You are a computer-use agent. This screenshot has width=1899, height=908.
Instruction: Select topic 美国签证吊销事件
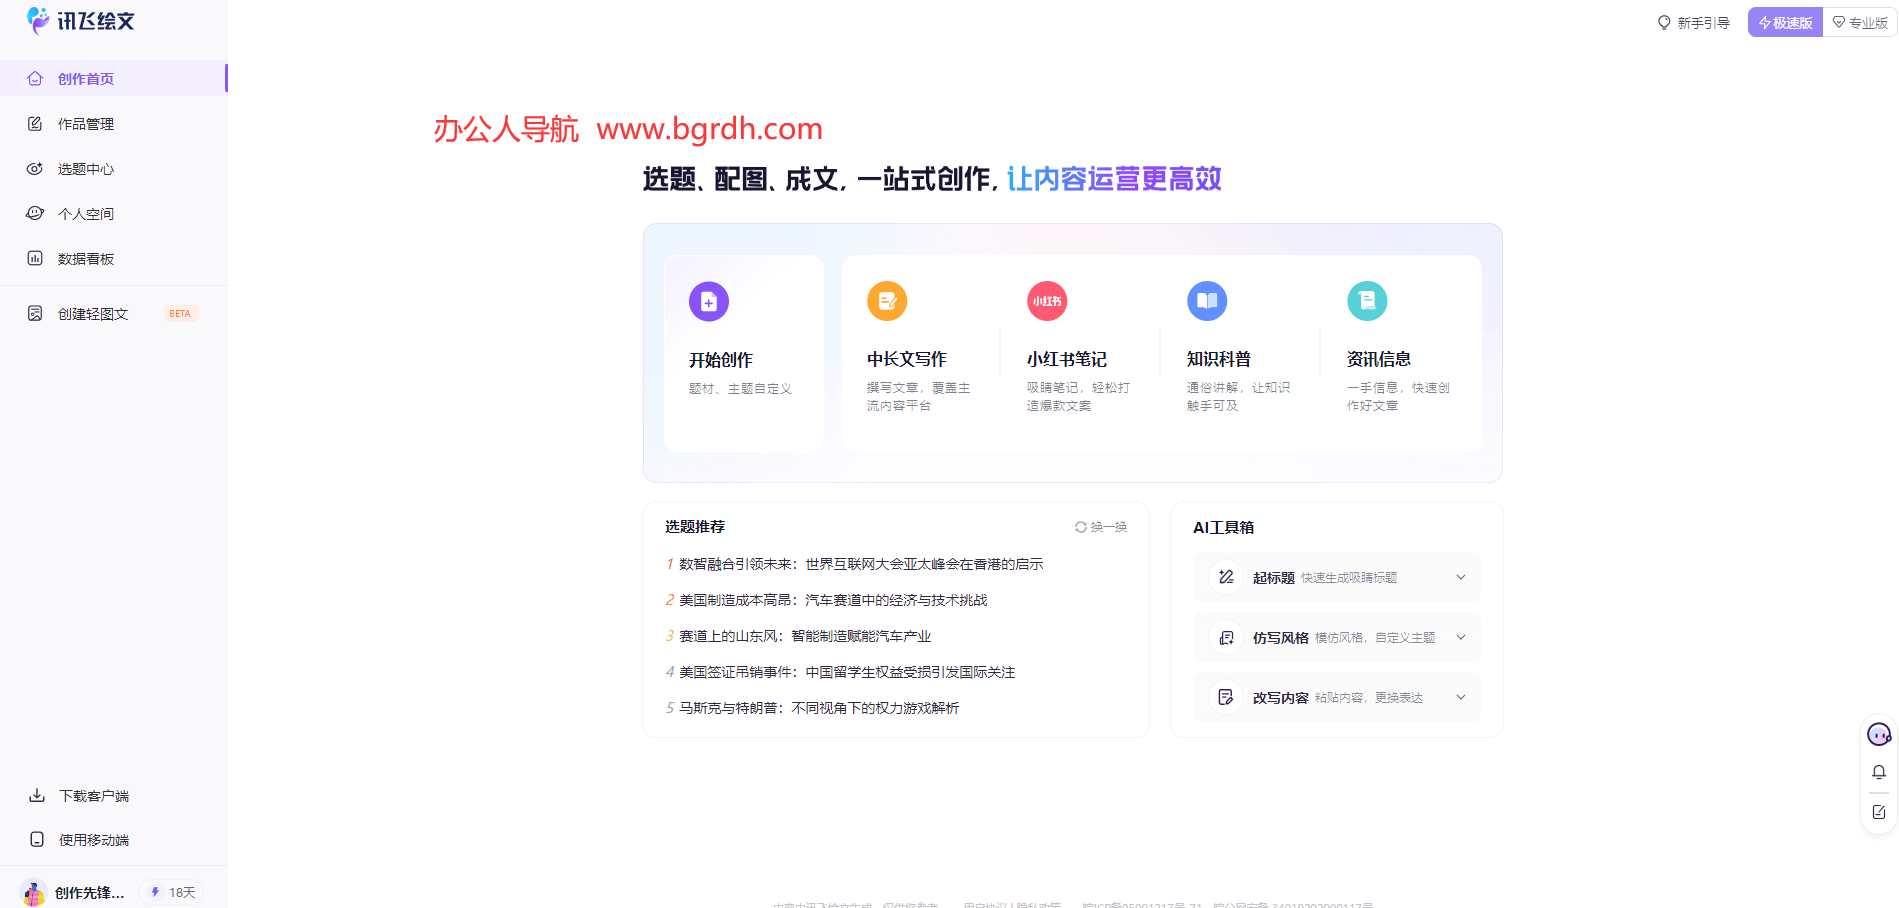[847, 672]
